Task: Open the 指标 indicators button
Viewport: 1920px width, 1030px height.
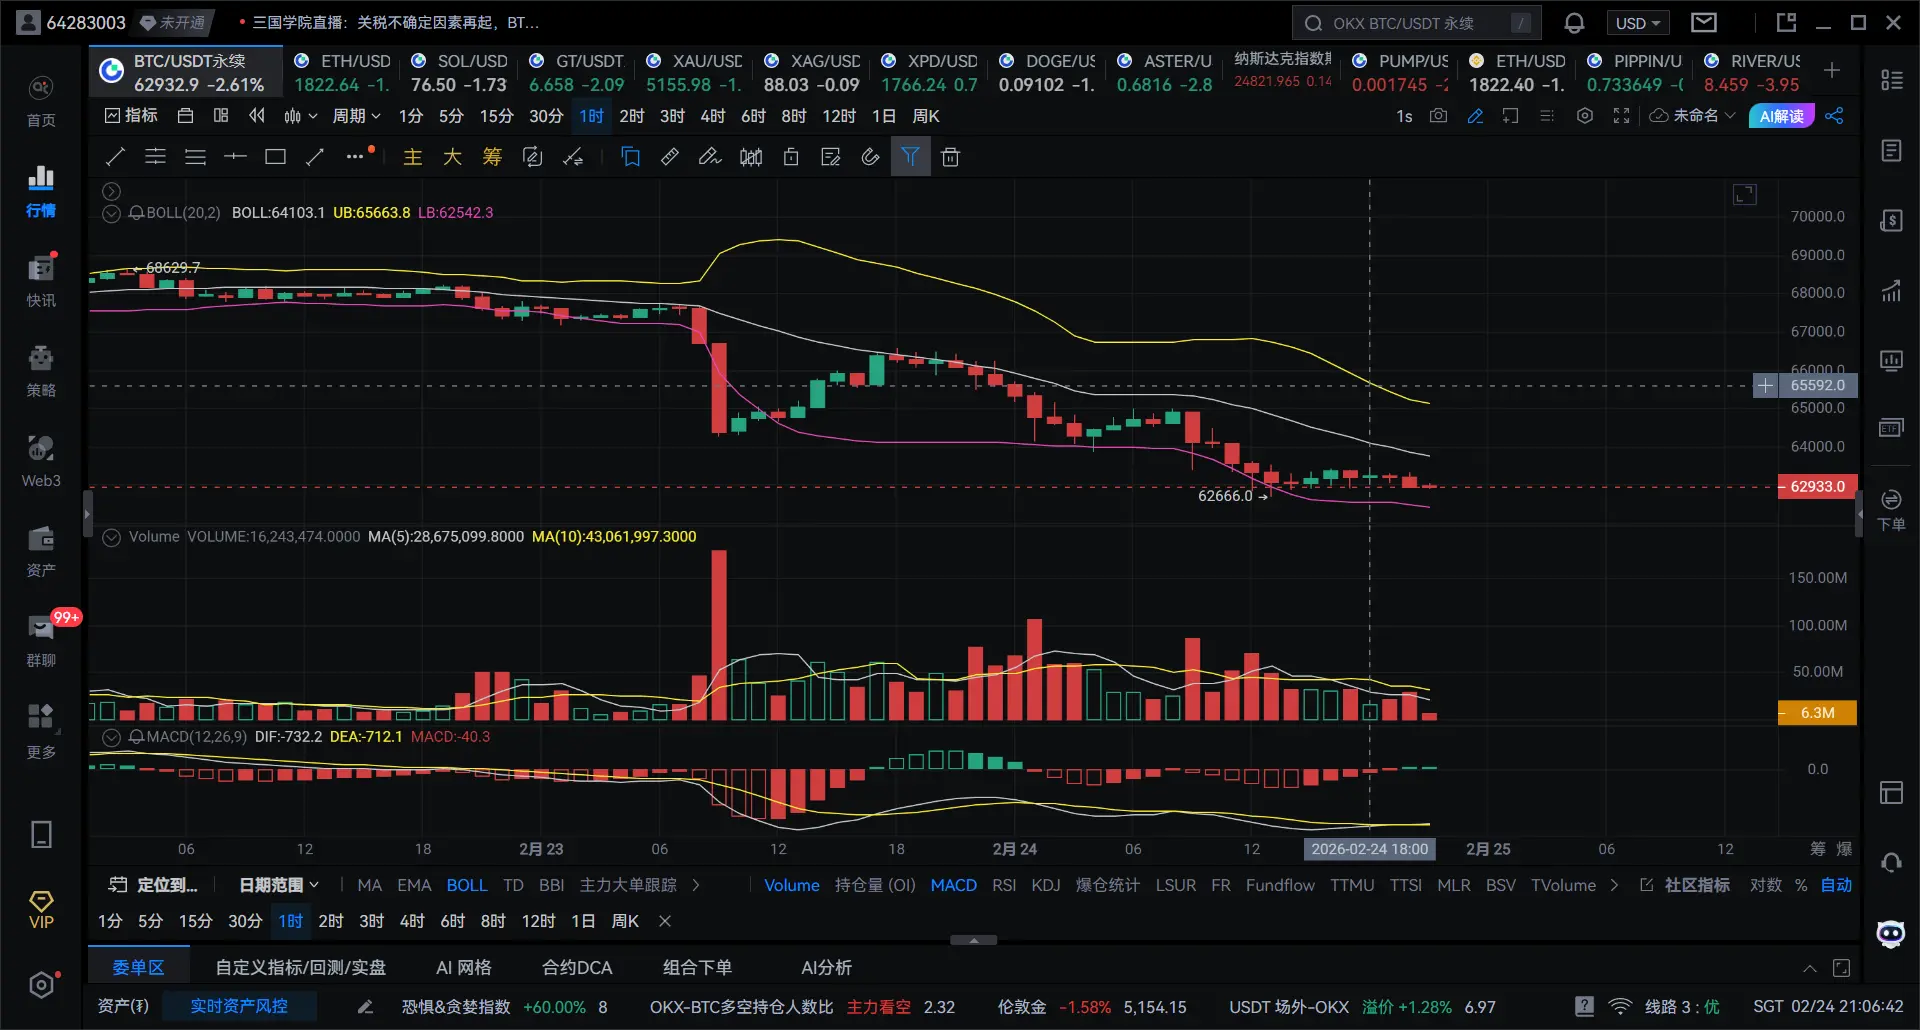Action: (x=131, y=116)
